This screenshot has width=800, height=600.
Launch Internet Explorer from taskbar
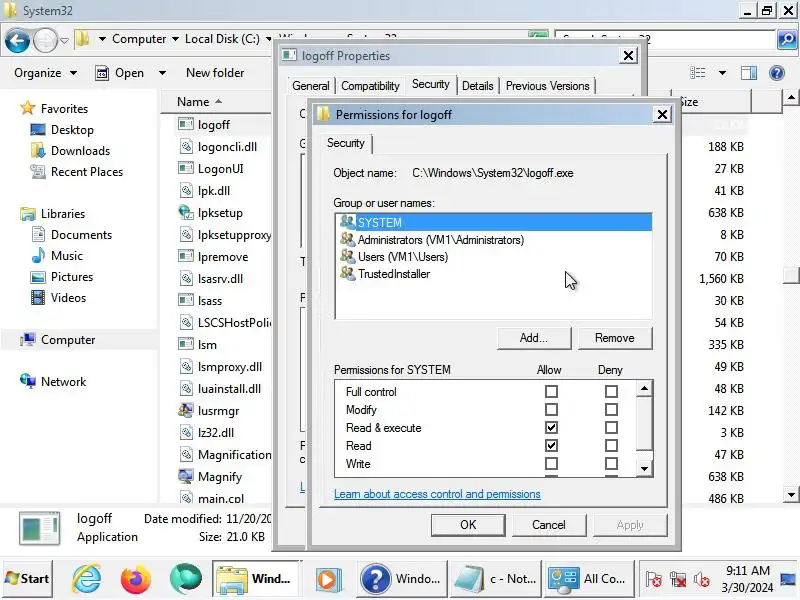(x=87, y=579)
